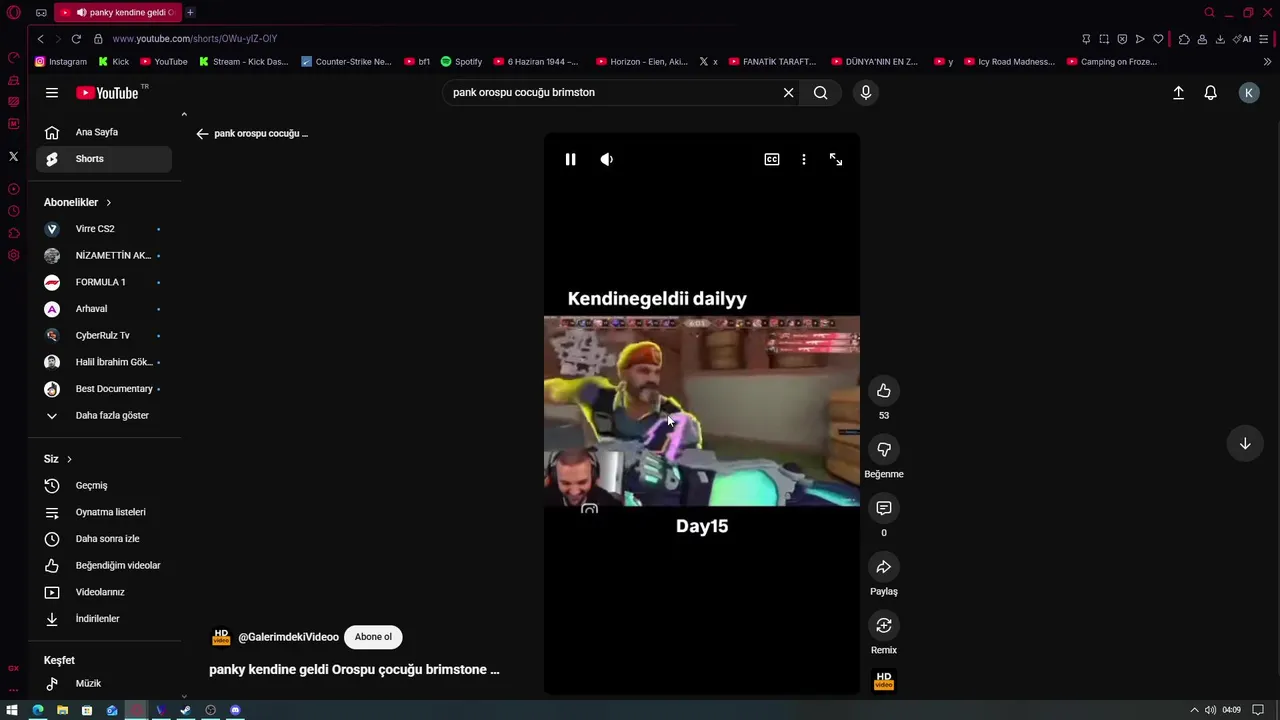
Task: Expand the Siz section
Action: (x=58, y=459)
